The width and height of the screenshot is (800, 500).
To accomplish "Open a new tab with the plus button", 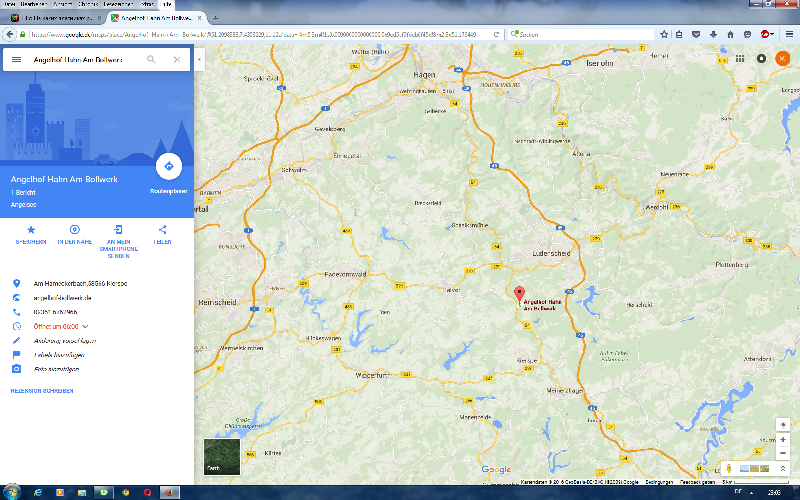I will (215, 18).
